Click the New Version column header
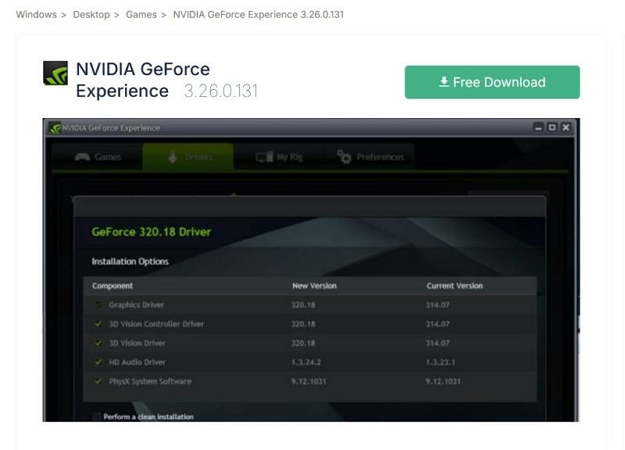Viewport: 625px width, 450px height. [314, 286]
